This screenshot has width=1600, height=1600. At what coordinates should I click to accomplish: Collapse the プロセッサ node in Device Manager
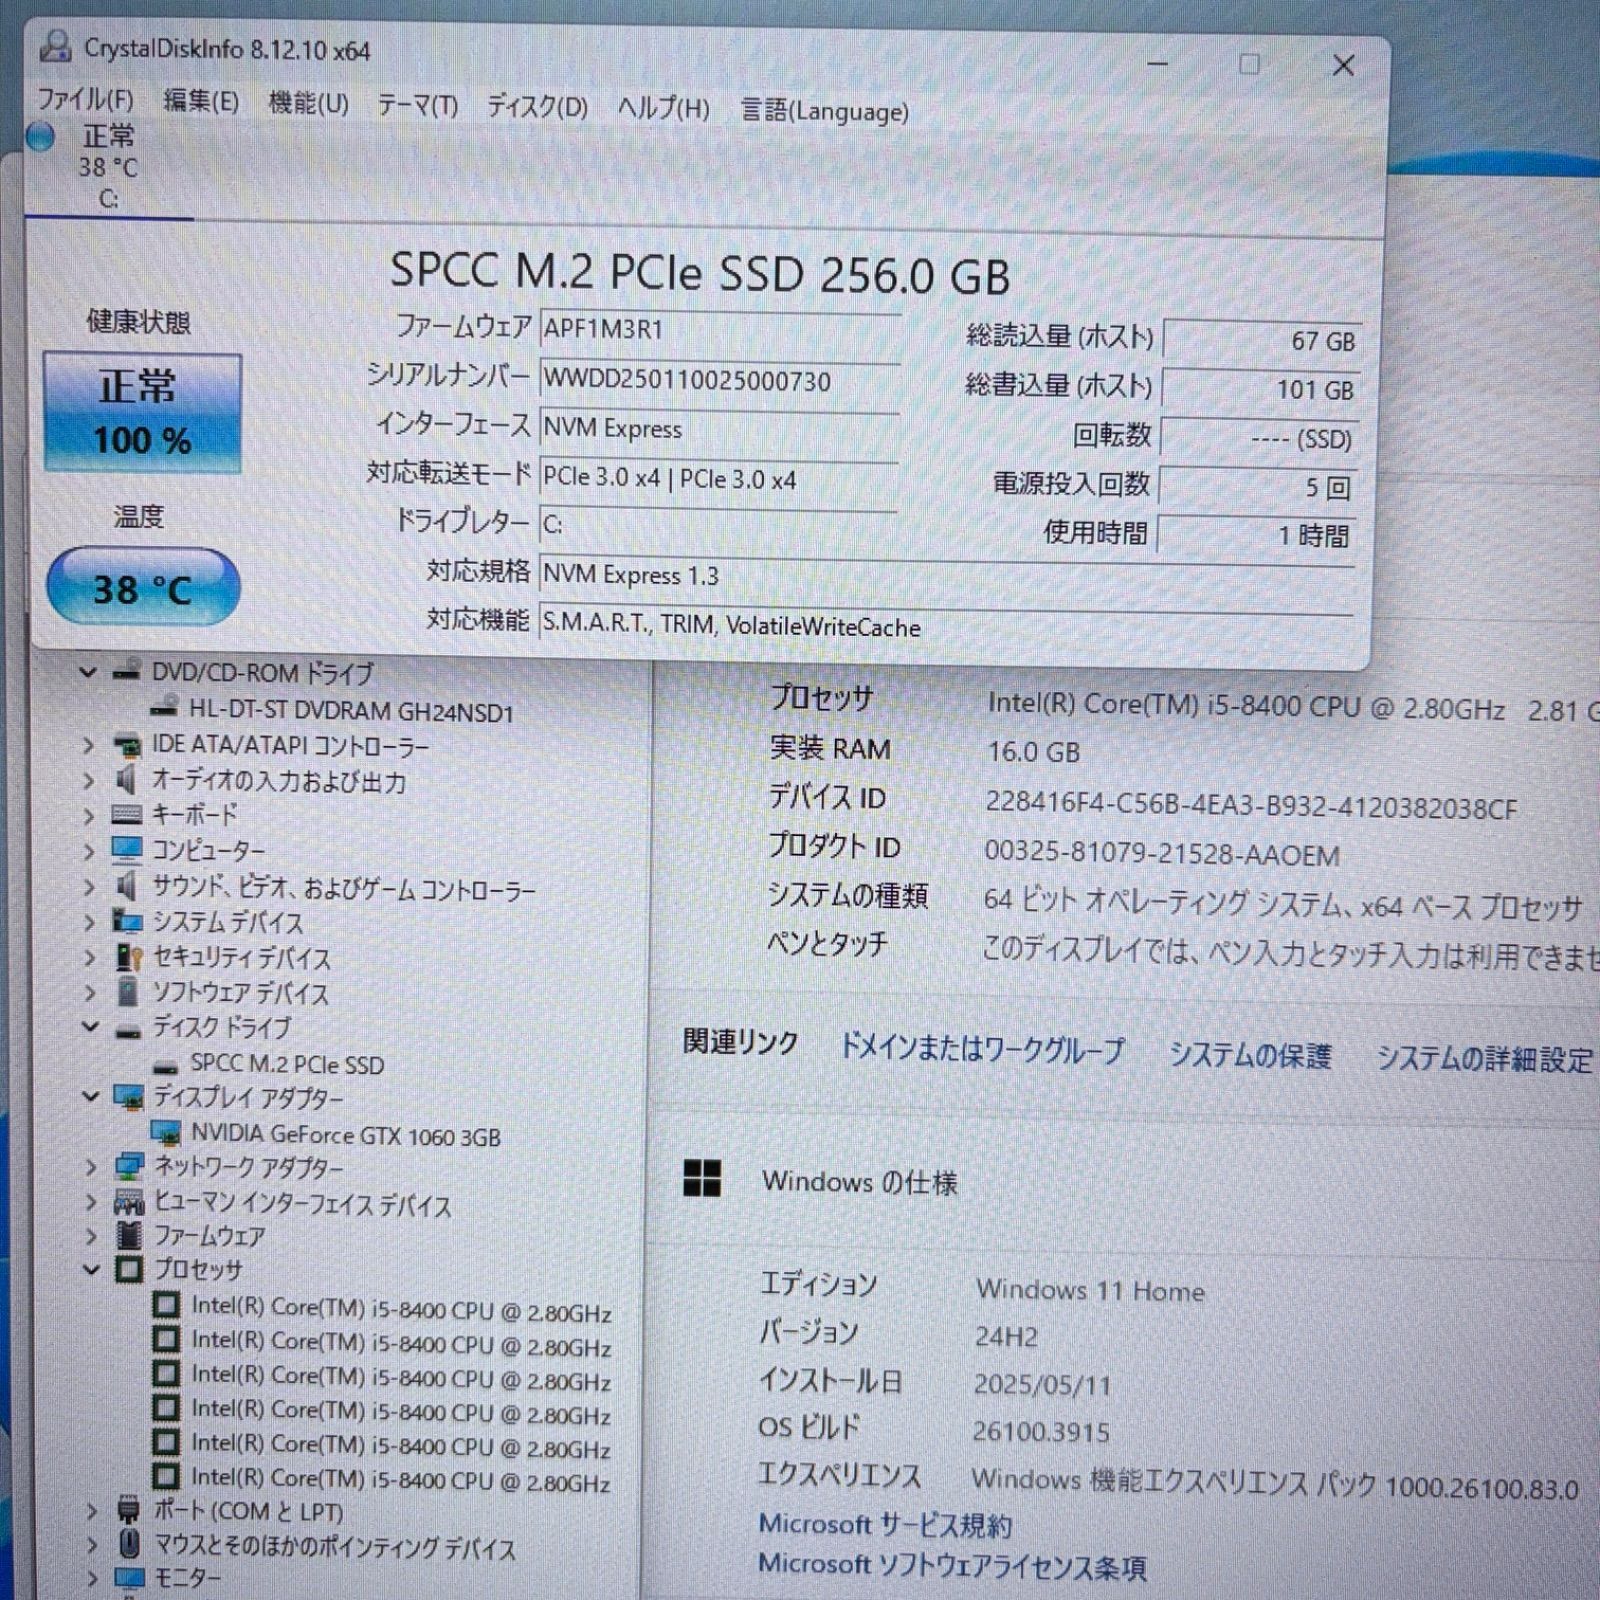pyautogui.click(x=91, y=1270)
